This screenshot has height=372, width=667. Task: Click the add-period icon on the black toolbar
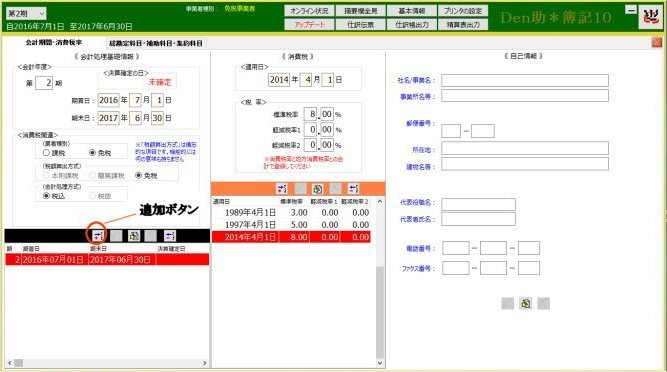pyautogui.click(x=98, y=236)
